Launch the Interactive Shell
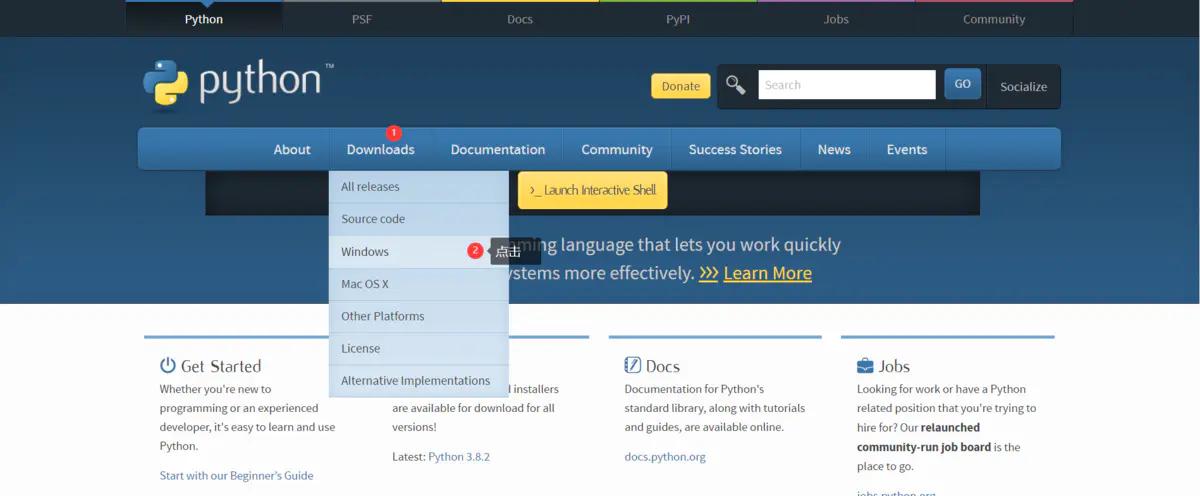 tap(592, 190)
